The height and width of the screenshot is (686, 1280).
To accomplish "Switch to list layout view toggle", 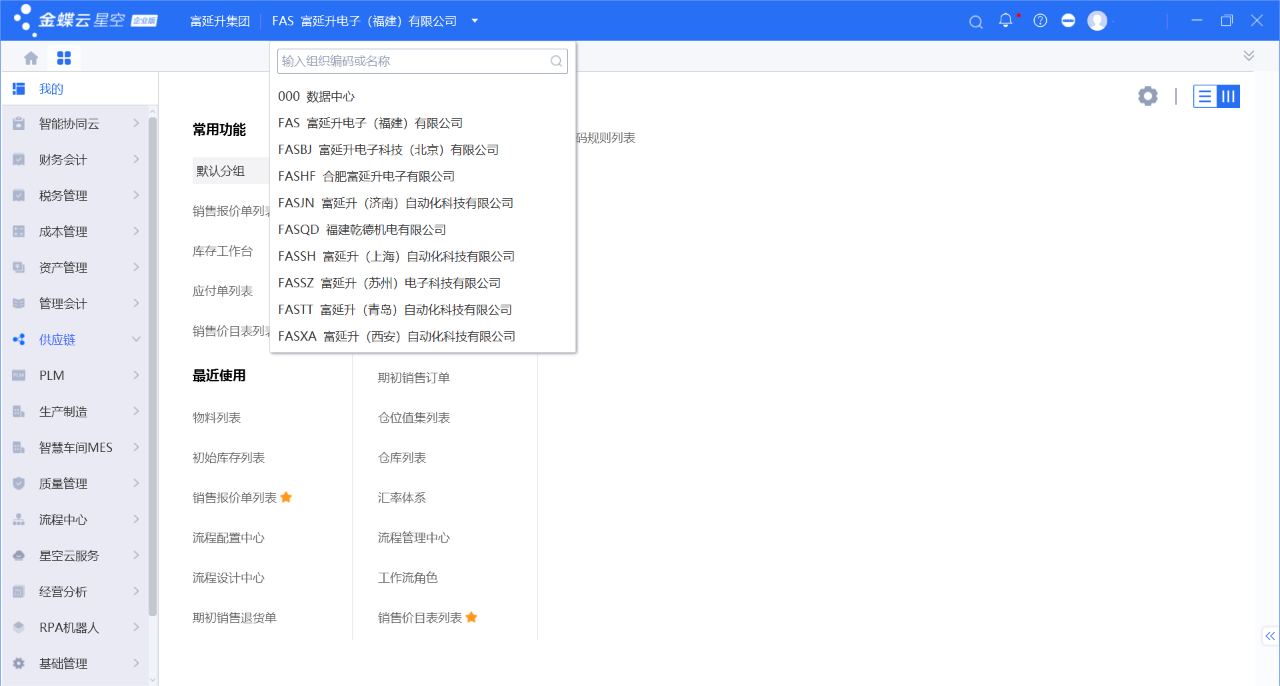I will (x=1205, y=96).
